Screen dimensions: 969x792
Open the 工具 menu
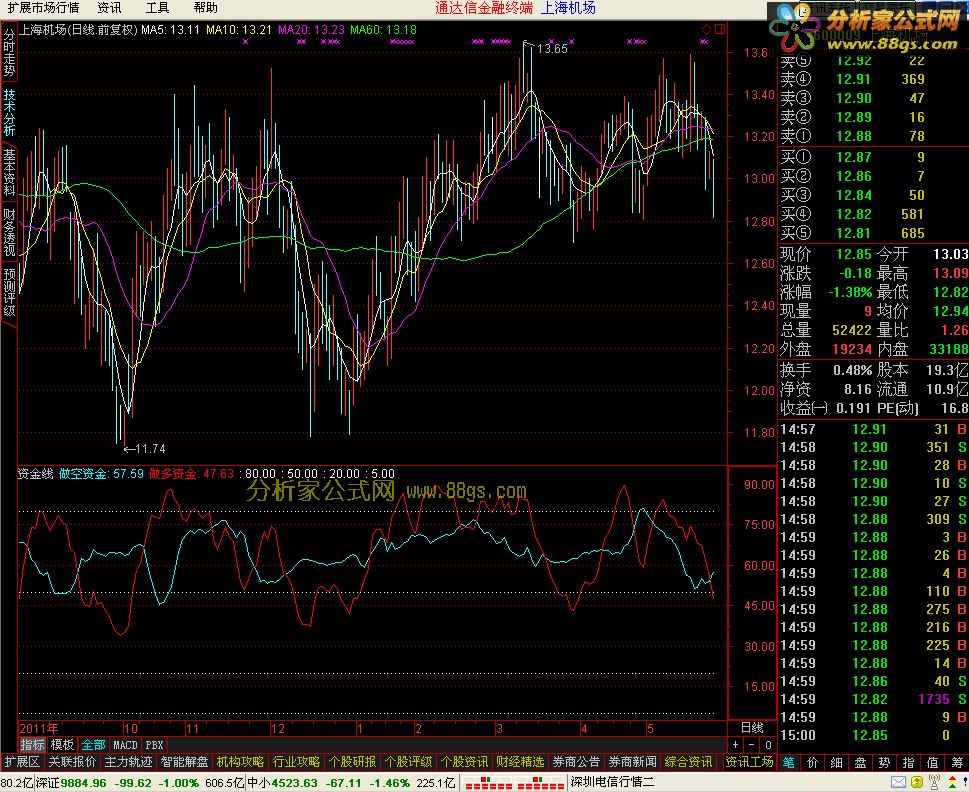[157, 7]
